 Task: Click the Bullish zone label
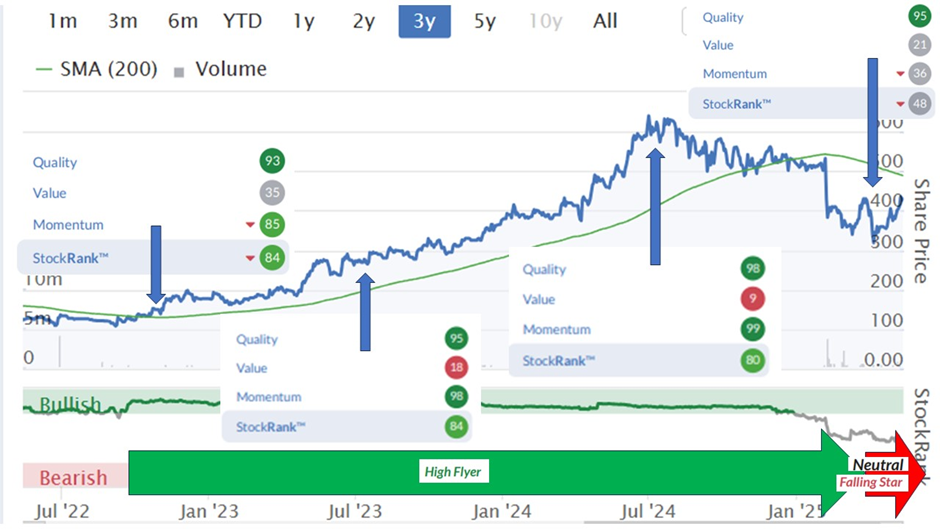point(70,405)
